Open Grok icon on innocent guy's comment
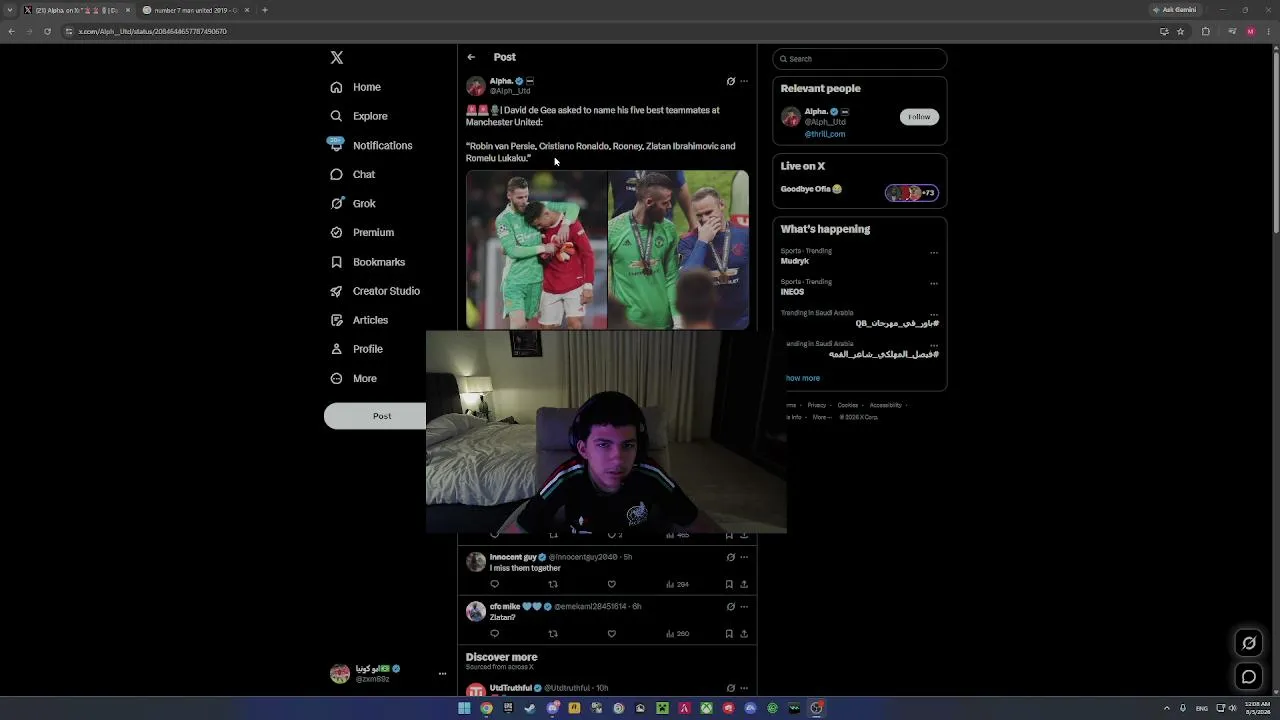Screen dimensions: 1280x720 [x=730, y=557]
